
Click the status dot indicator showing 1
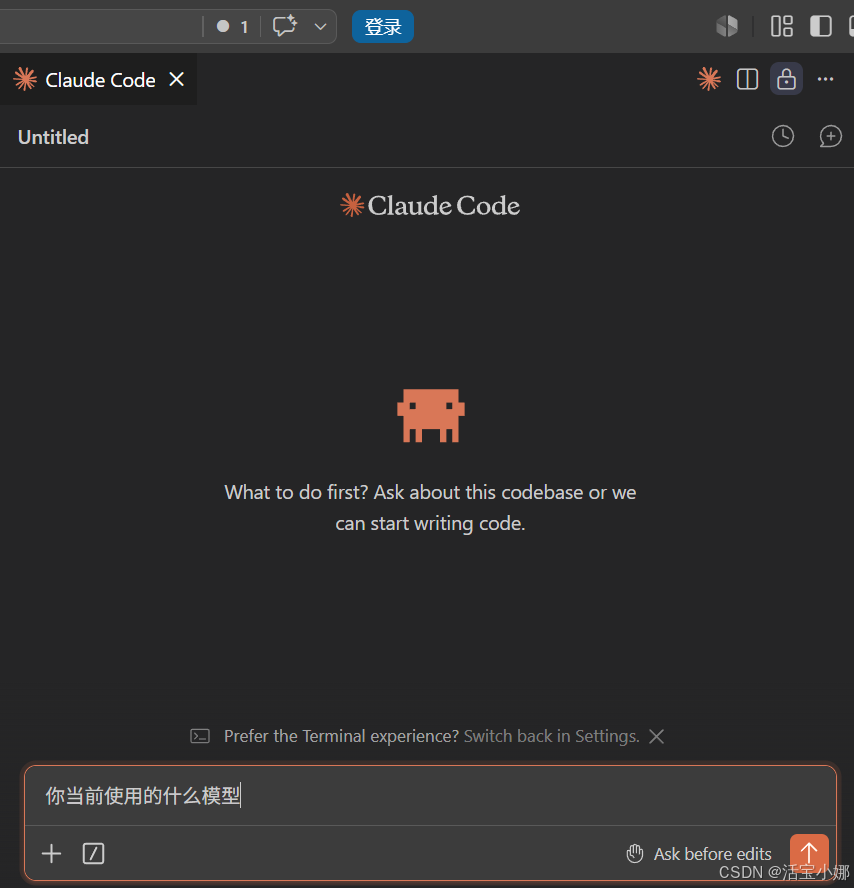tap(232, 27)
